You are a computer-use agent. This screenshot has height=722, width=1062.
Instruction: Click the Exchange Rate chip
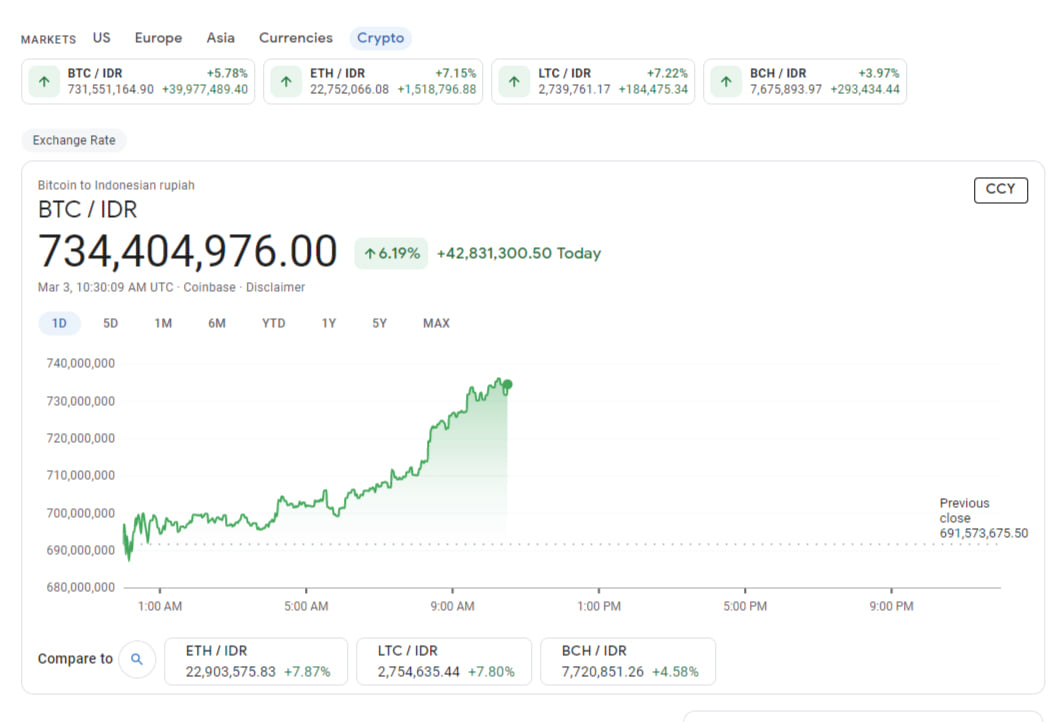(75, 140)
